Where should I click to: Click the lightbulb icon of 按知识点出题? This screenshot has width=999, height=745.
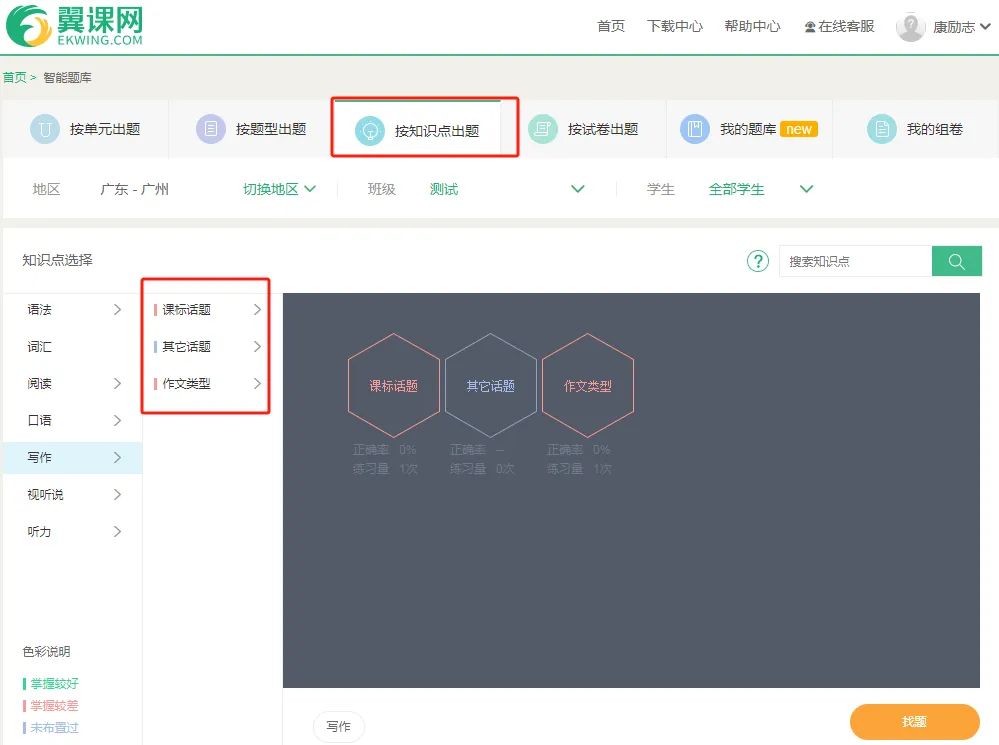click(x=370, y=131)
